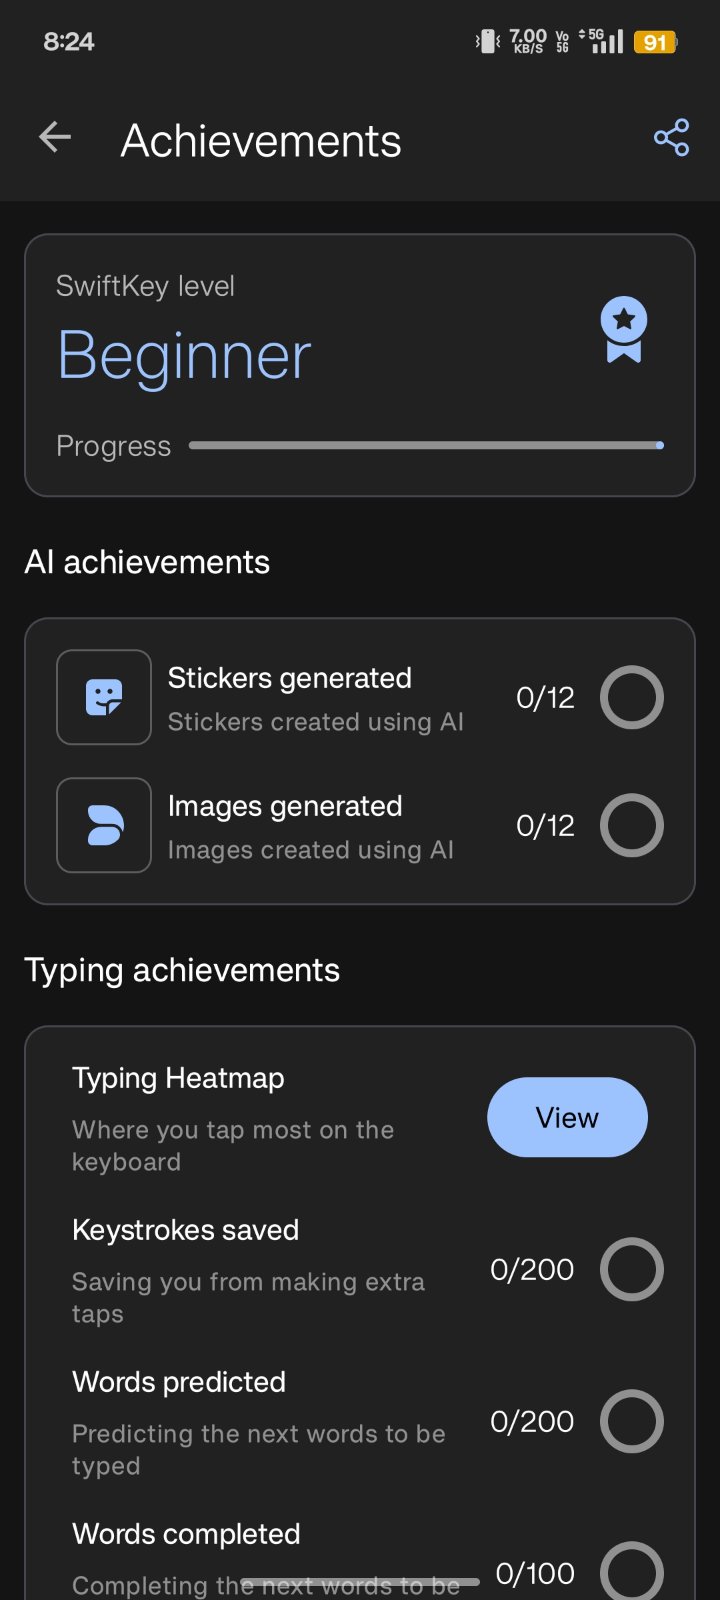
Task: Tap the Stickers generated sticker icon
Action: point(104,697)
